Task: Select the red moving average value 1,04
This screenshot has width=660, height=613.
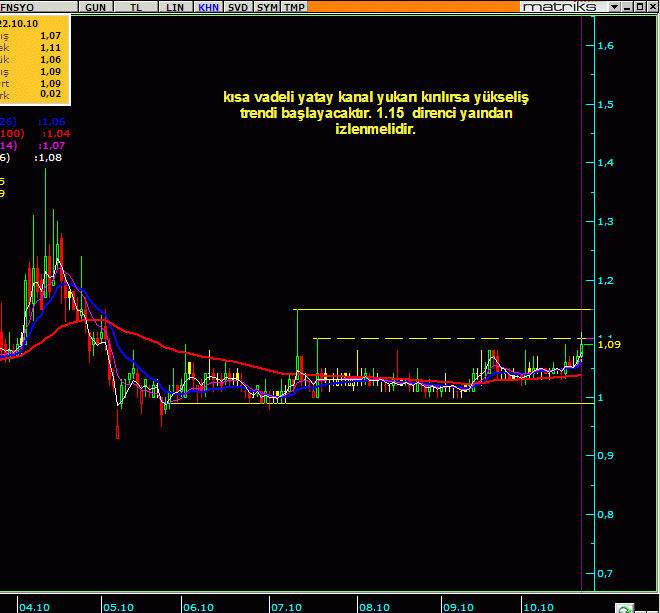Action: click(55, 133)
